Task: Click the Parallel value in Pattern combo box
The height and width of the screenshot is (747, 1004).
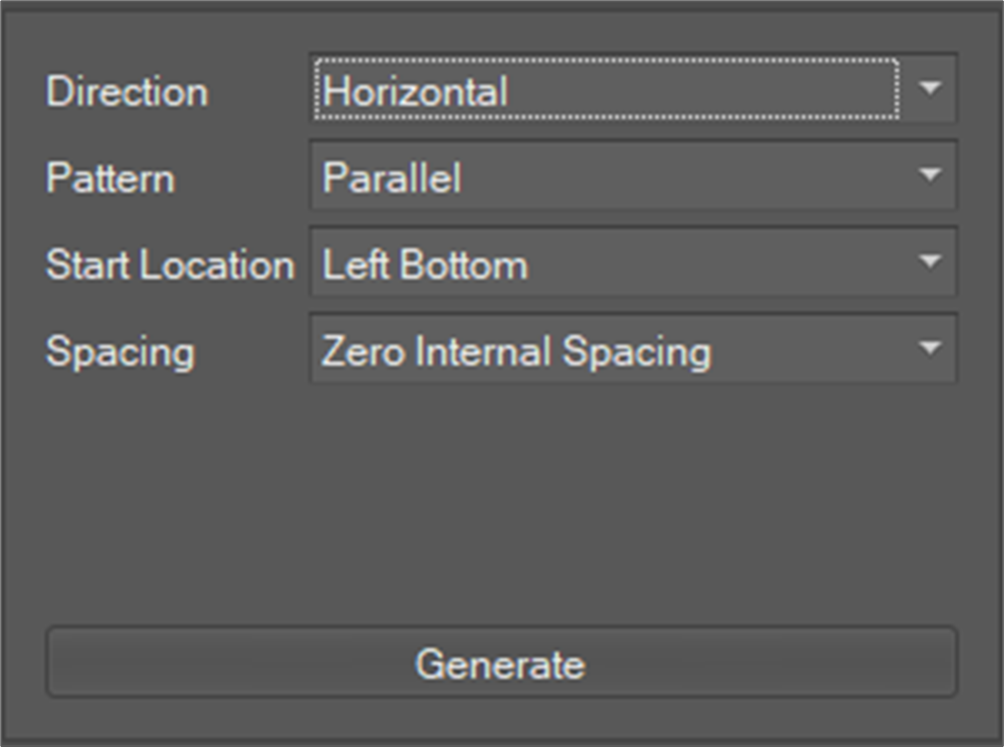Action: click(392, 178)
